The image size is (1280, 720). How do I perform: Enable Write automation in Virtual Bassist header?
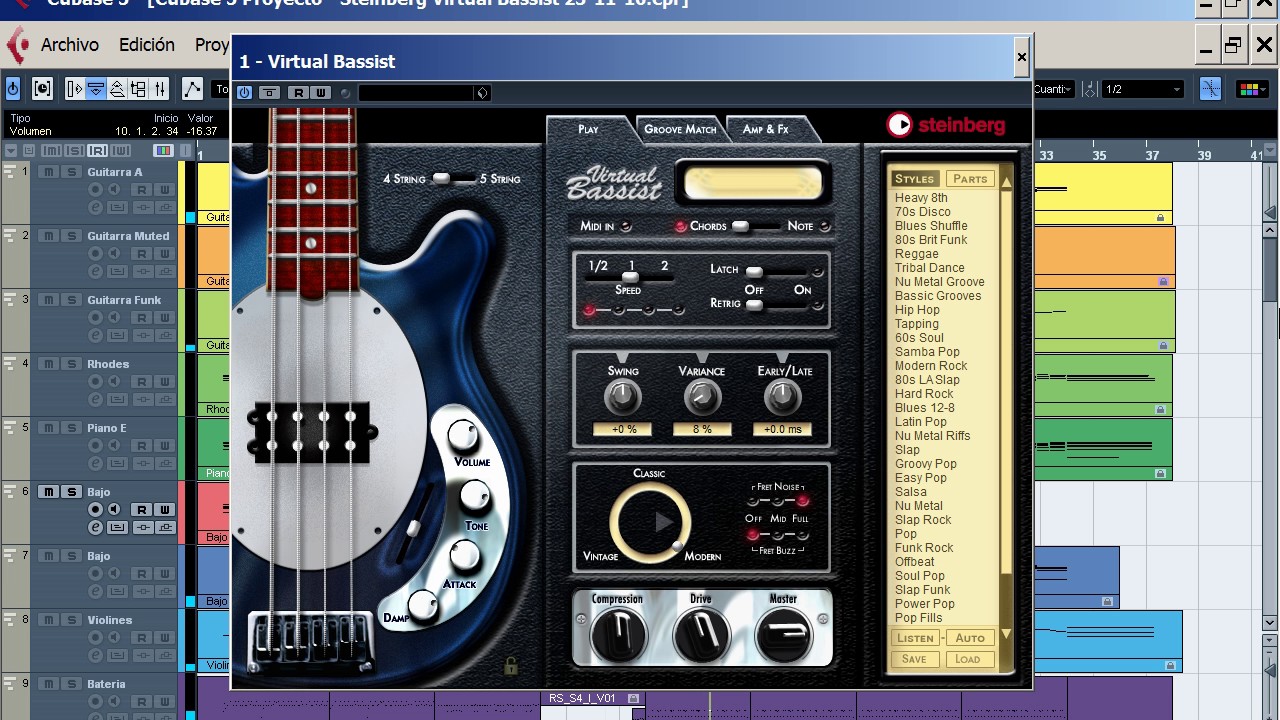pyautogui.click(x=320, y=93)
